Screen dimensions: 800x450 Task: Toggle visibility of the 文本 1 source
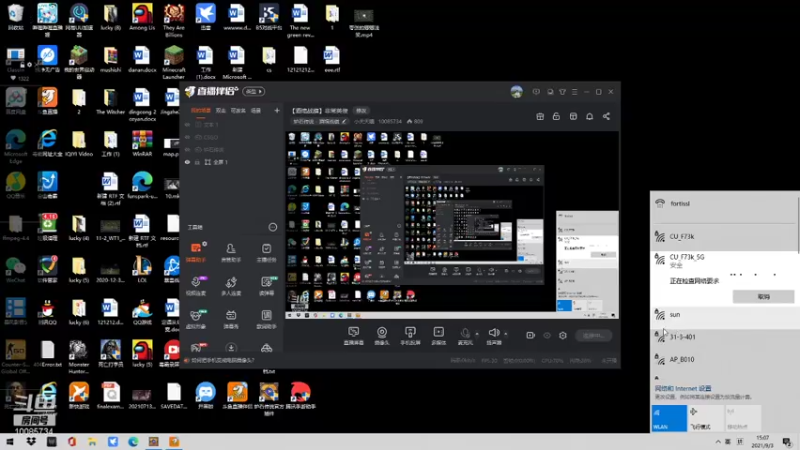click(187, 124)
